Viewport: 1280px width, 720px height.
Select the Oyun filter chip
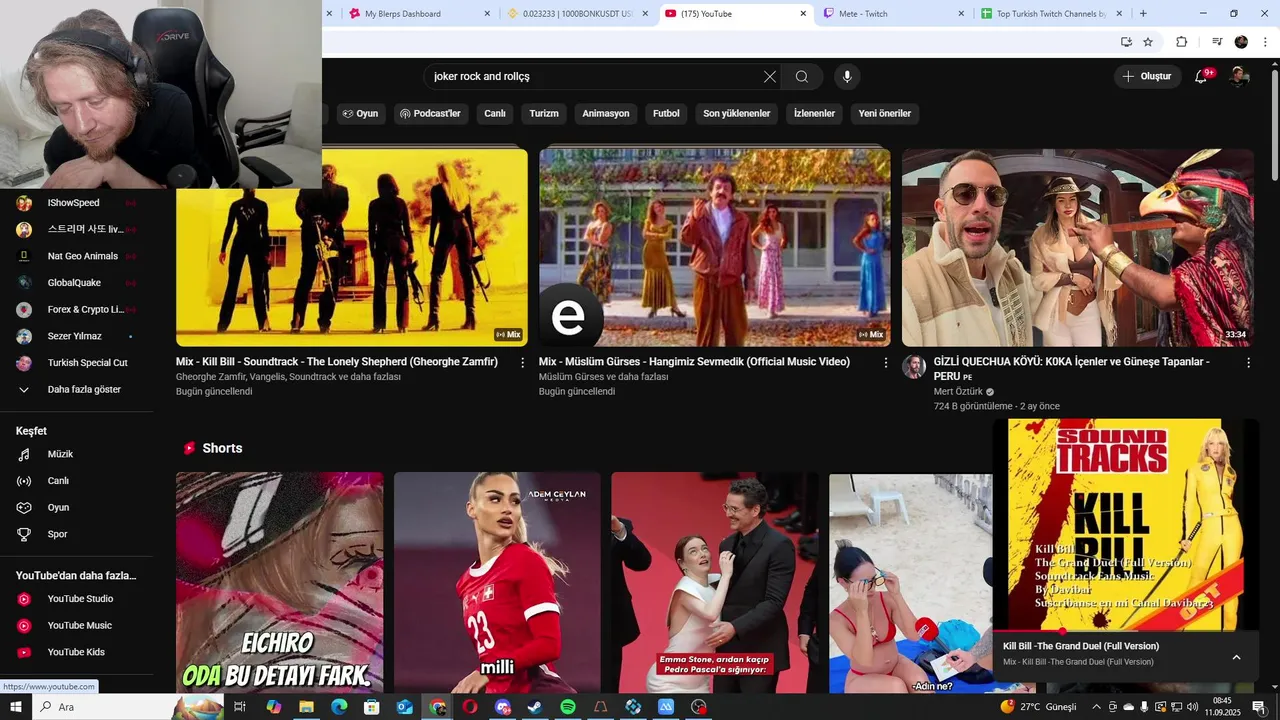click(x=360, y=114)
